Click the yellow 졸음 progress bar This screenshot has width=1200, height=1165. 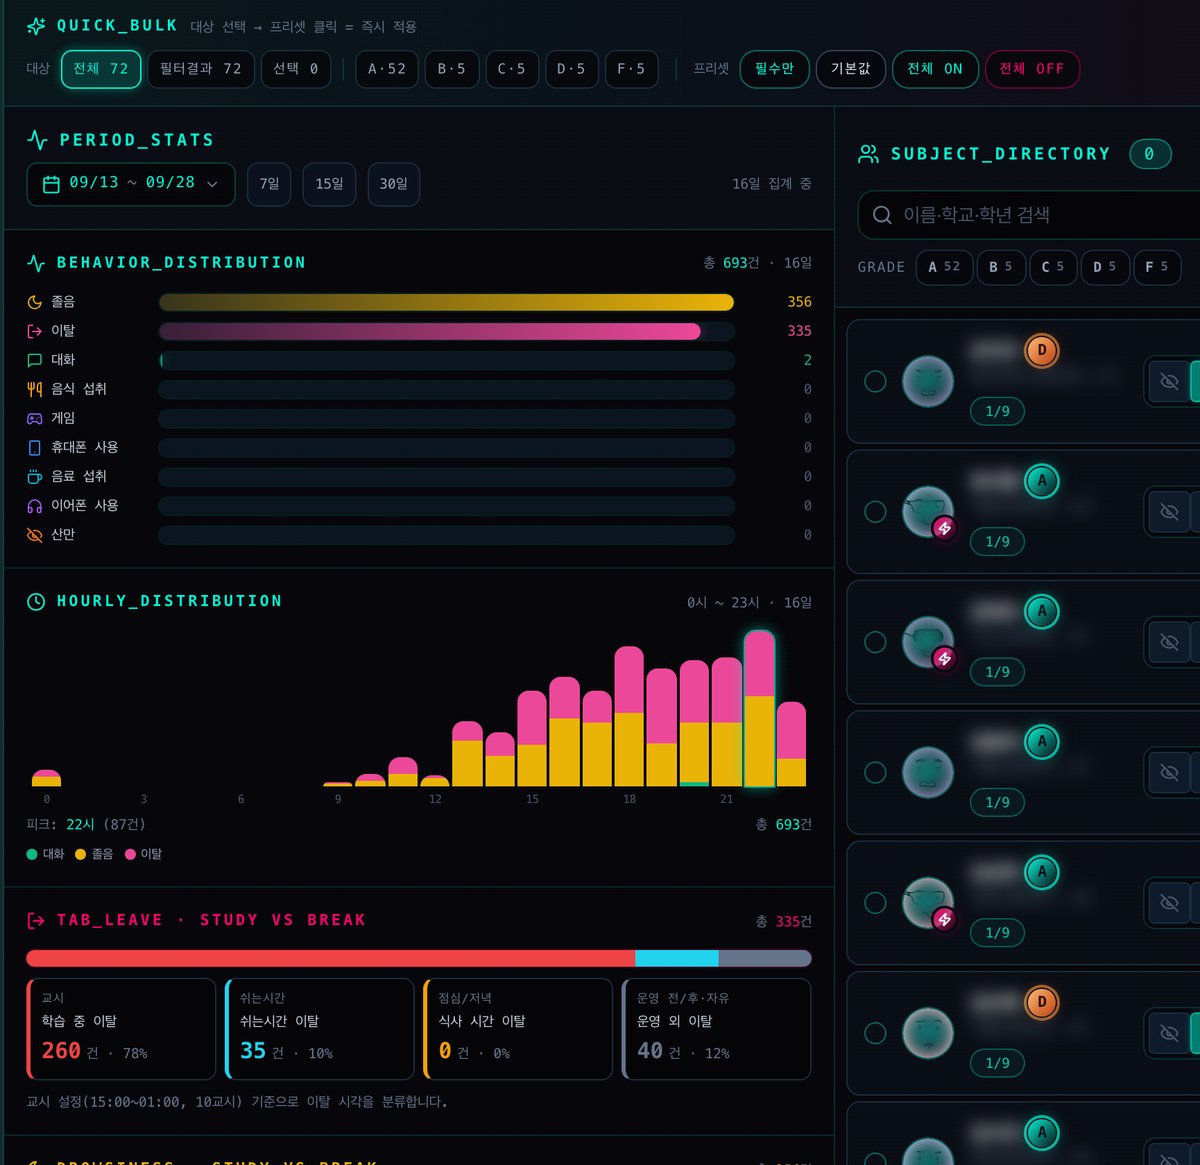(446, 302)
